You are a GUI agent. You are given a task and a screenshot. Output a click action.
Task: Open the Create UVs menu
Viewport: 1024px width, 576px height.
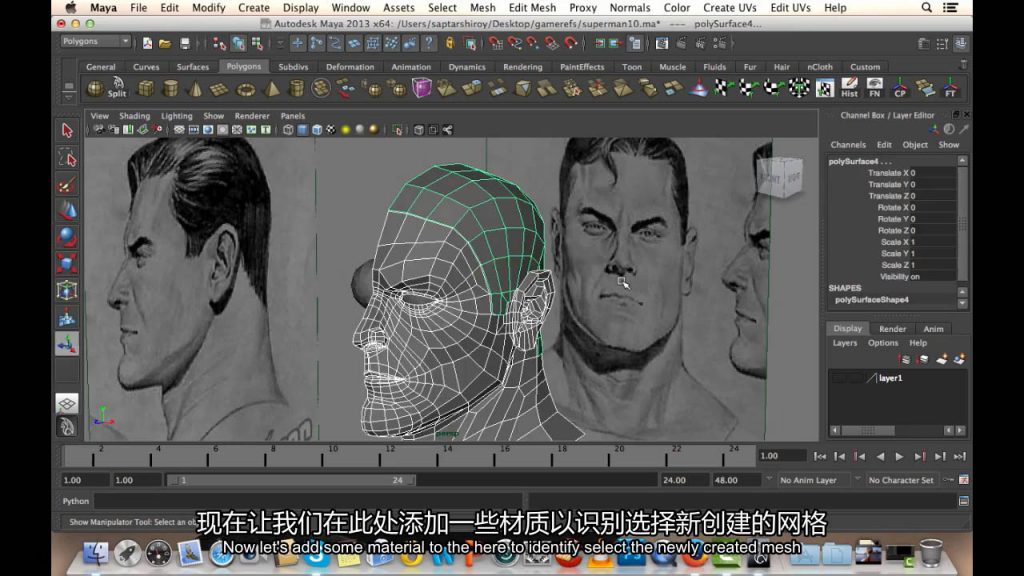(x=729, y=8)
